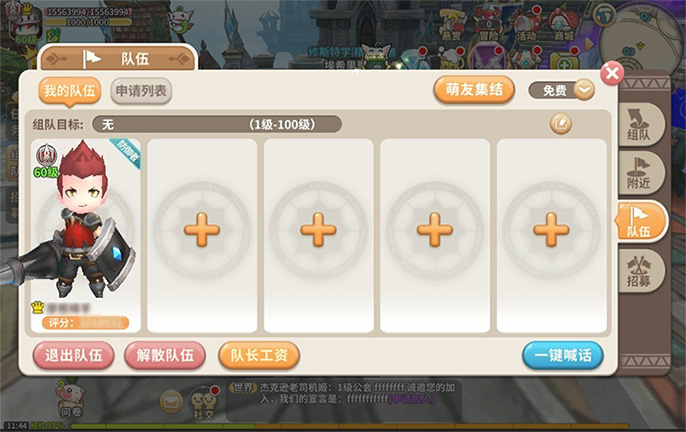
Task: Expand the 免费 dropdown arrow
Action: coord(584,90)
